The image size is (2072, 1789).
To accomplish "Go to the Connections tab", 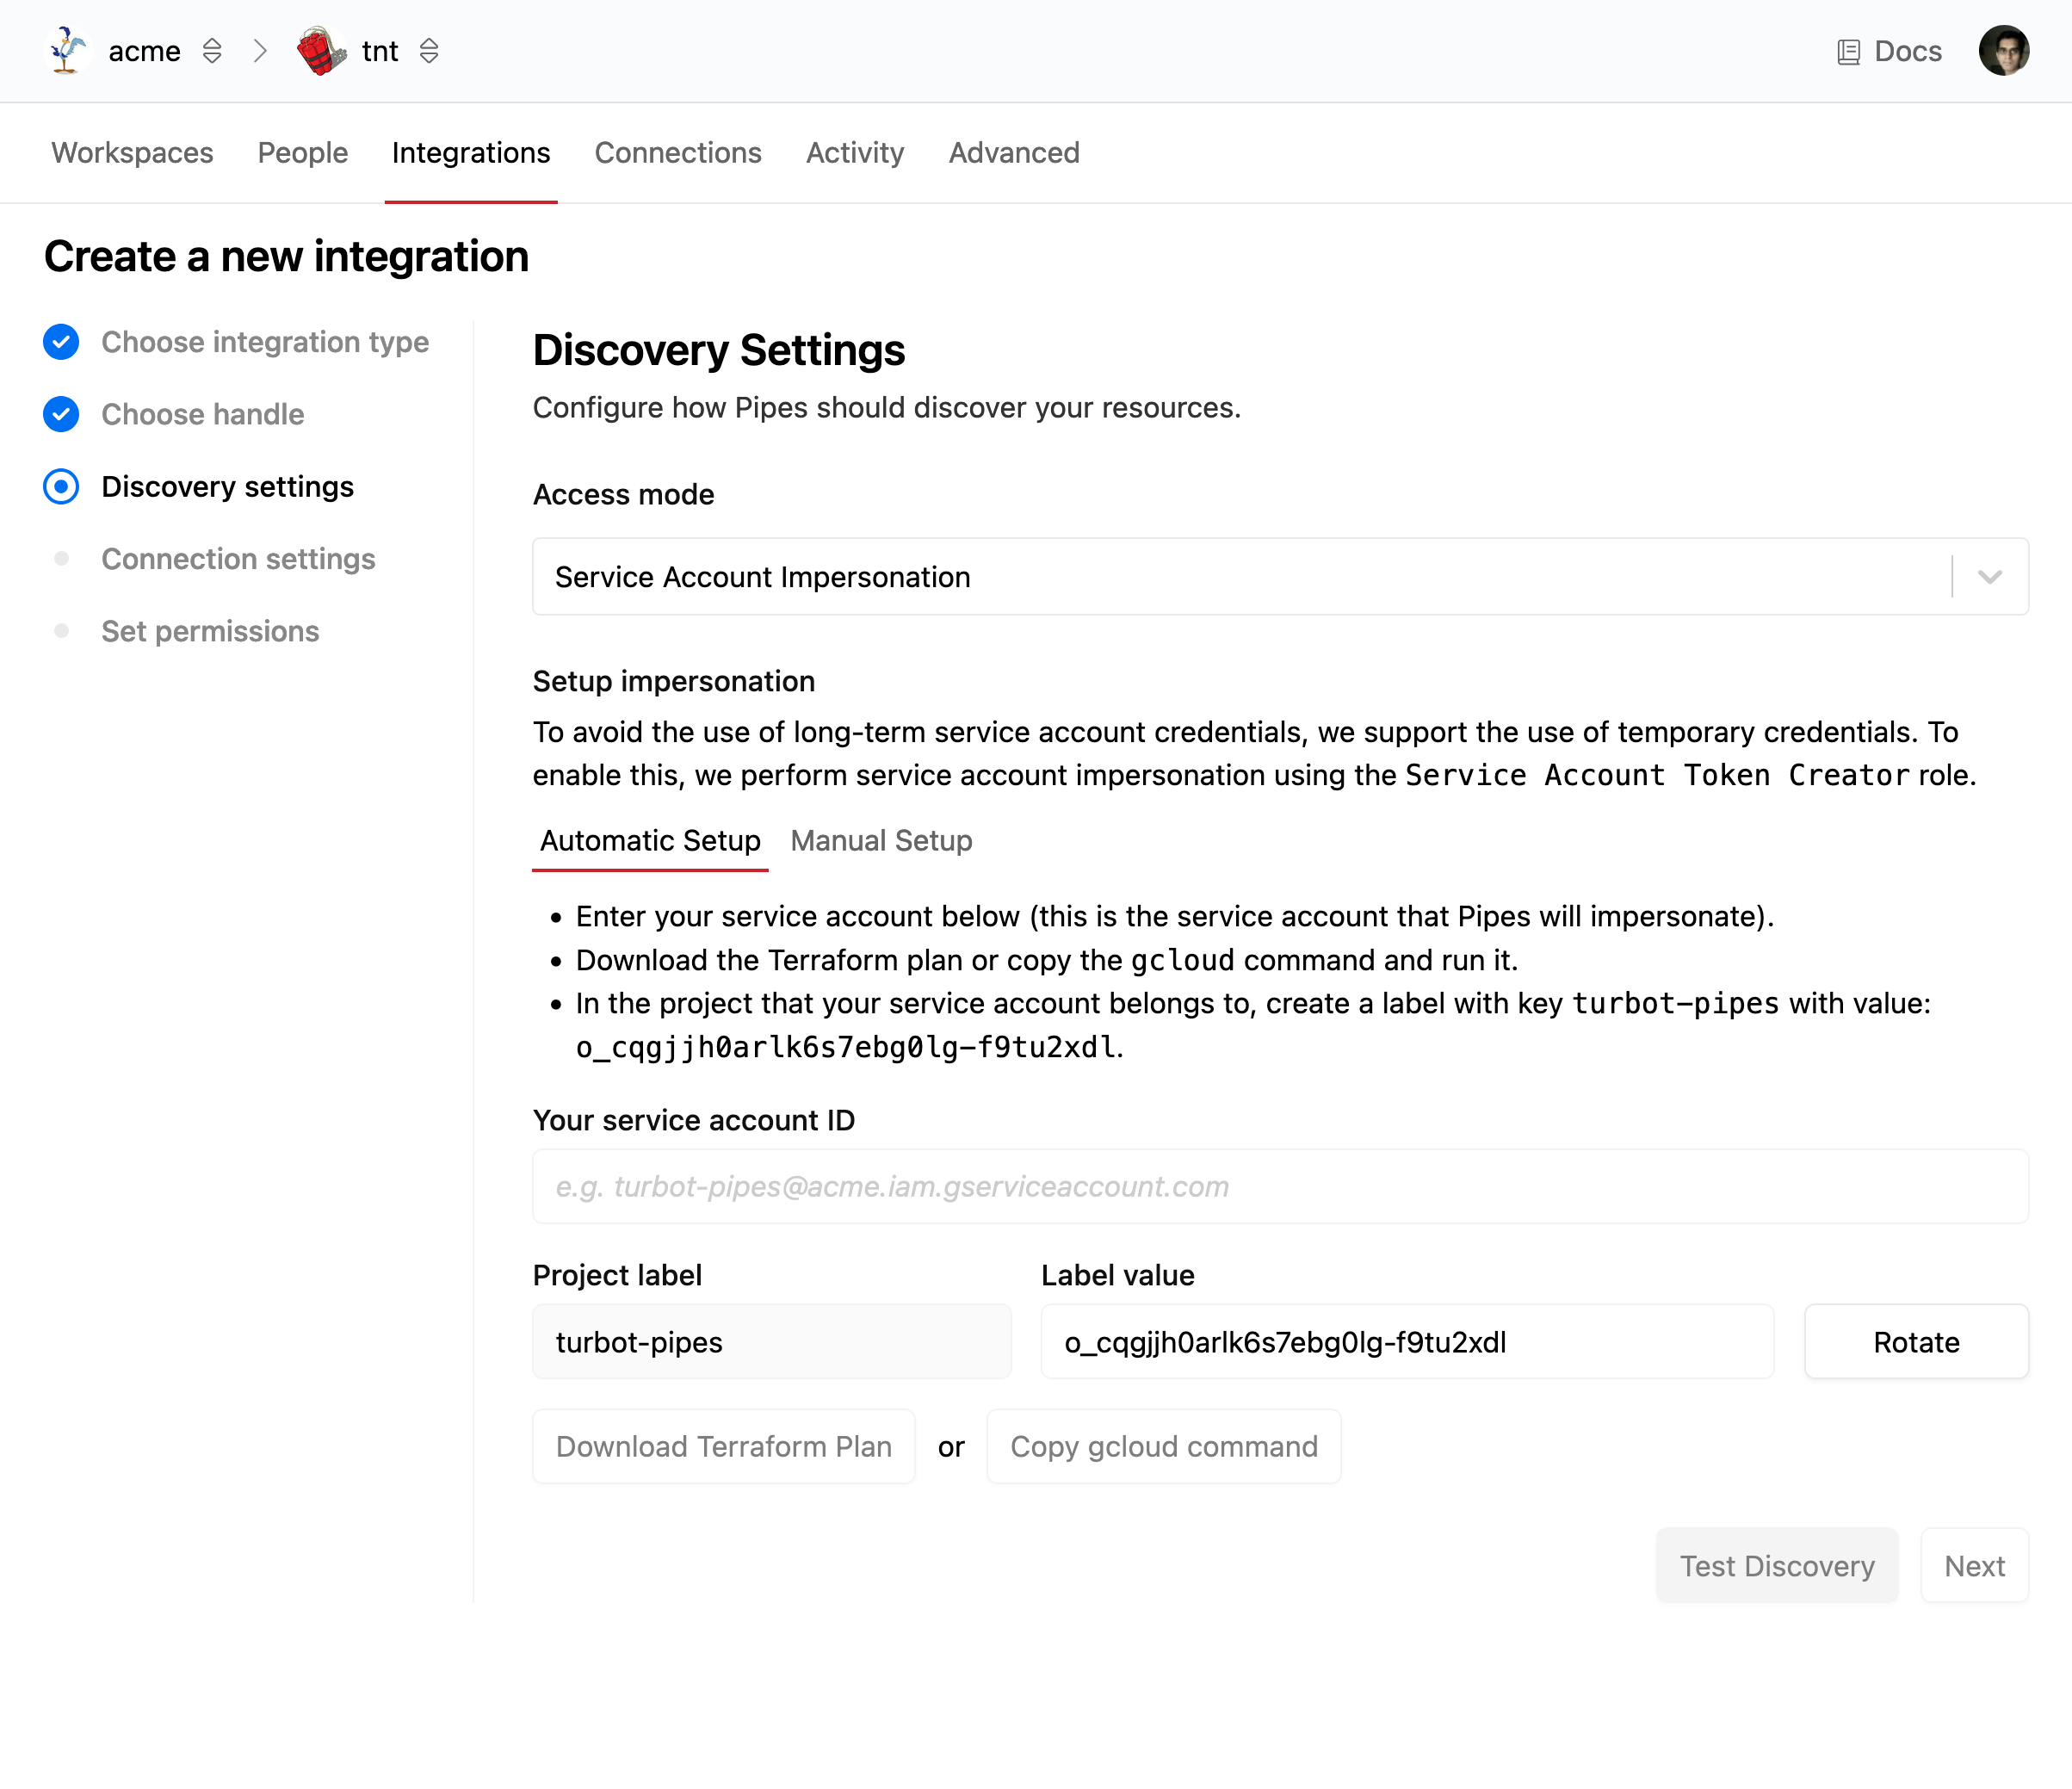I will tap(677, 153).
